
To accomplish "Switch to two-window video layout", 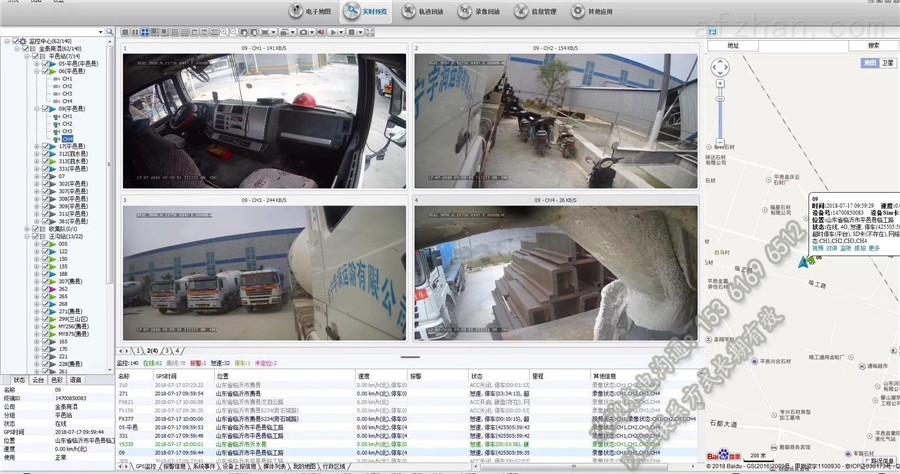I will pos(135,32).
